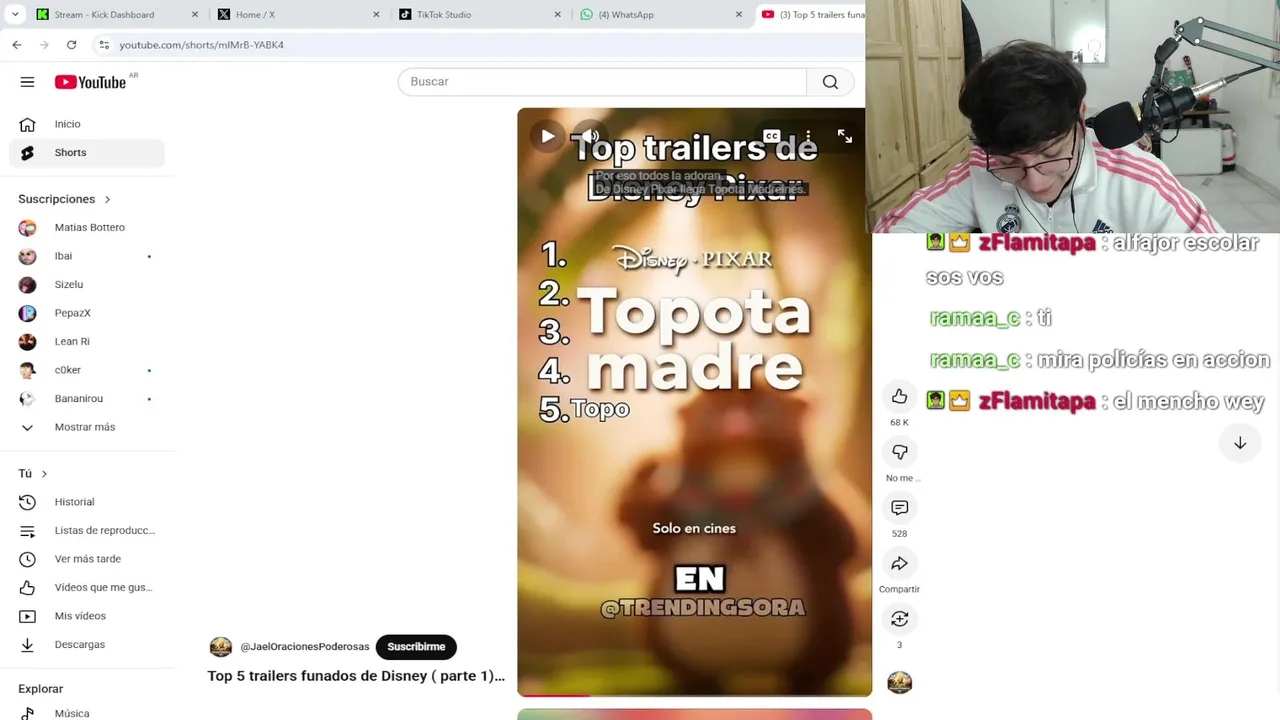1280x720 pixels.
Task: Close the TikTok Studio tab
Action: pyautogui.click(x=558, y=15)
